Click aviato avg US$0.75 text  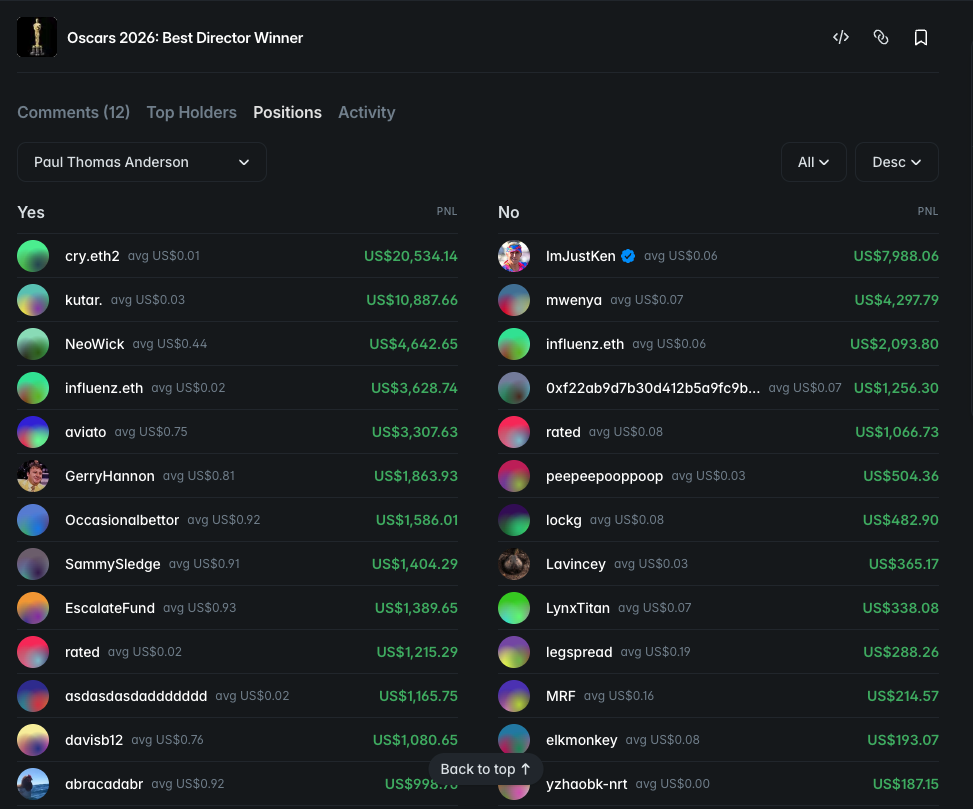[151, 432]
